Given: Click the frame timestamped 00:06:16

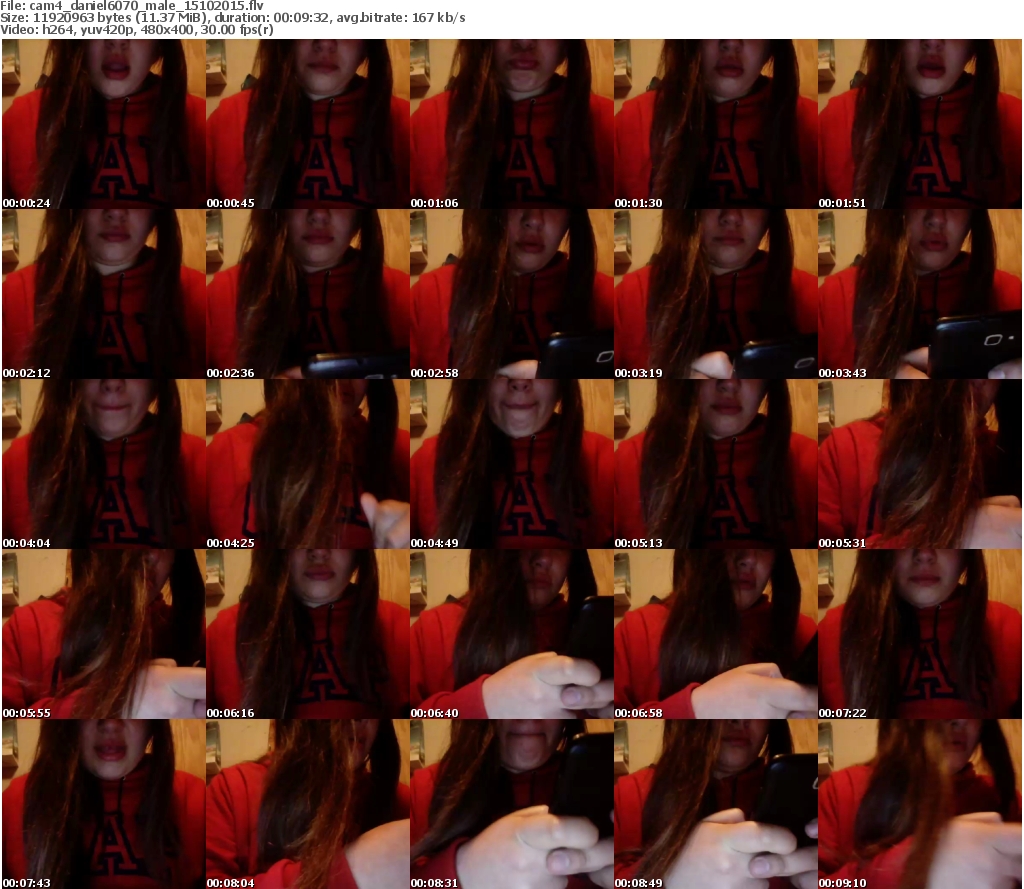Looking at the screenshot, I should 308,634.
